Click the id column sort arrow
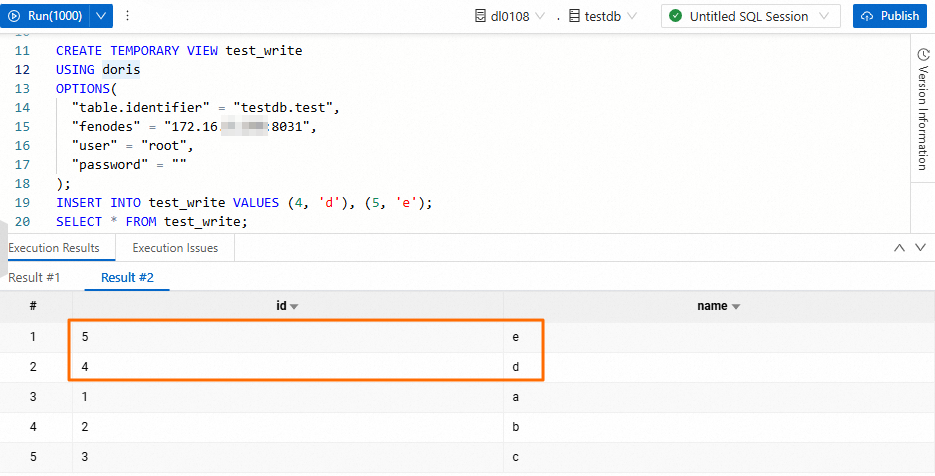Screen dimensions: 935x476 295,307
